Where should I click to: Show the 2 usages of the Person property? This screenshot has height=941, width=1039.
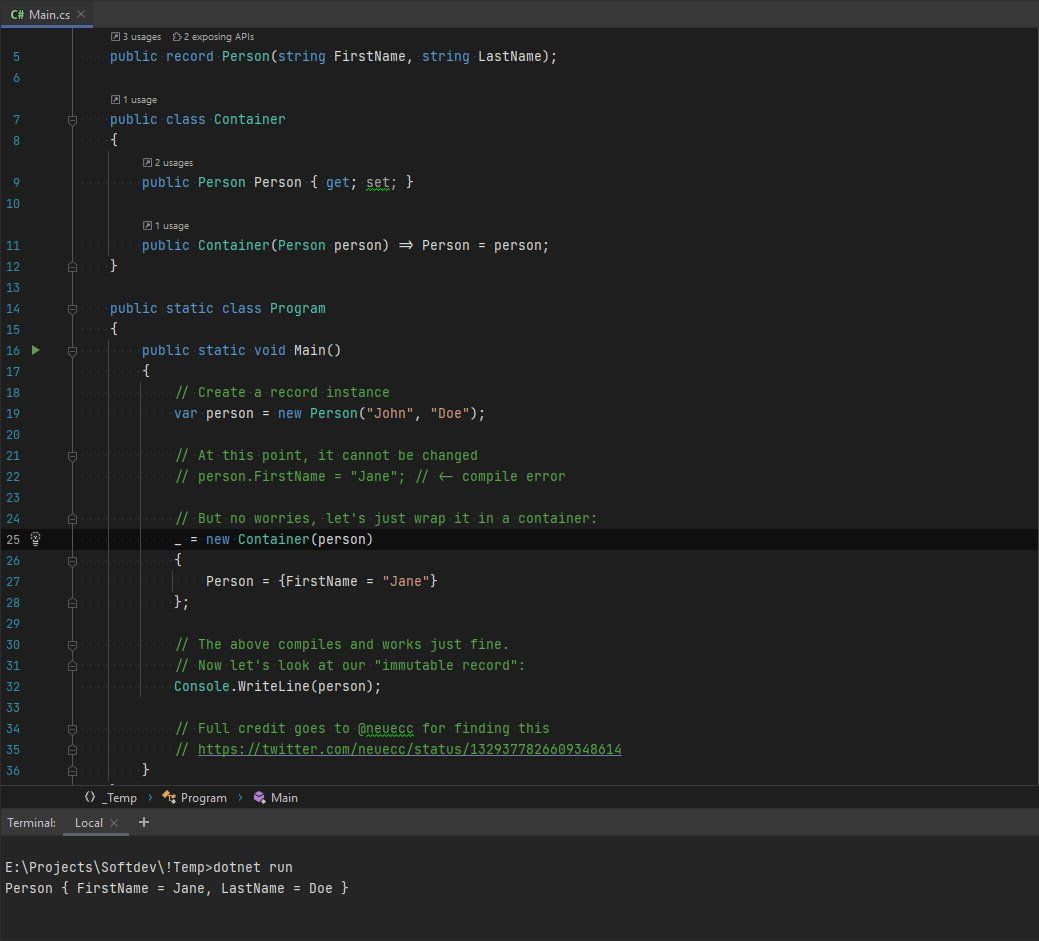point(167,162)
